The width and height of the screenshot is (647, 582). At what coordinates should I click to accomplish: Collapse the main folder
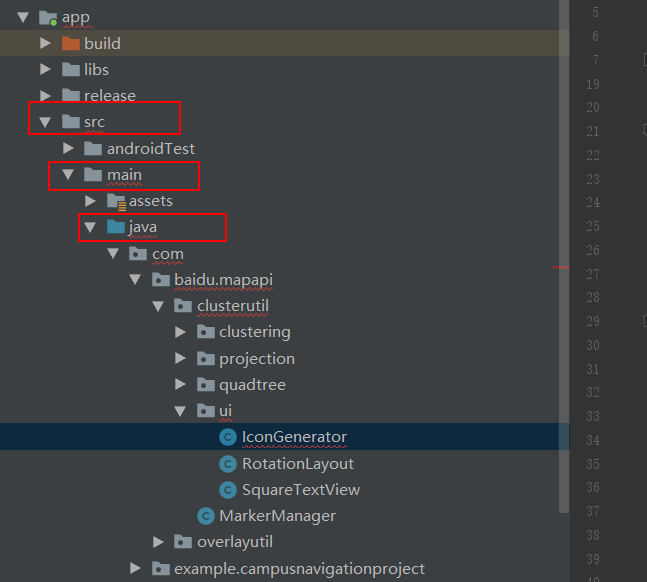click(x=68, y=174)
